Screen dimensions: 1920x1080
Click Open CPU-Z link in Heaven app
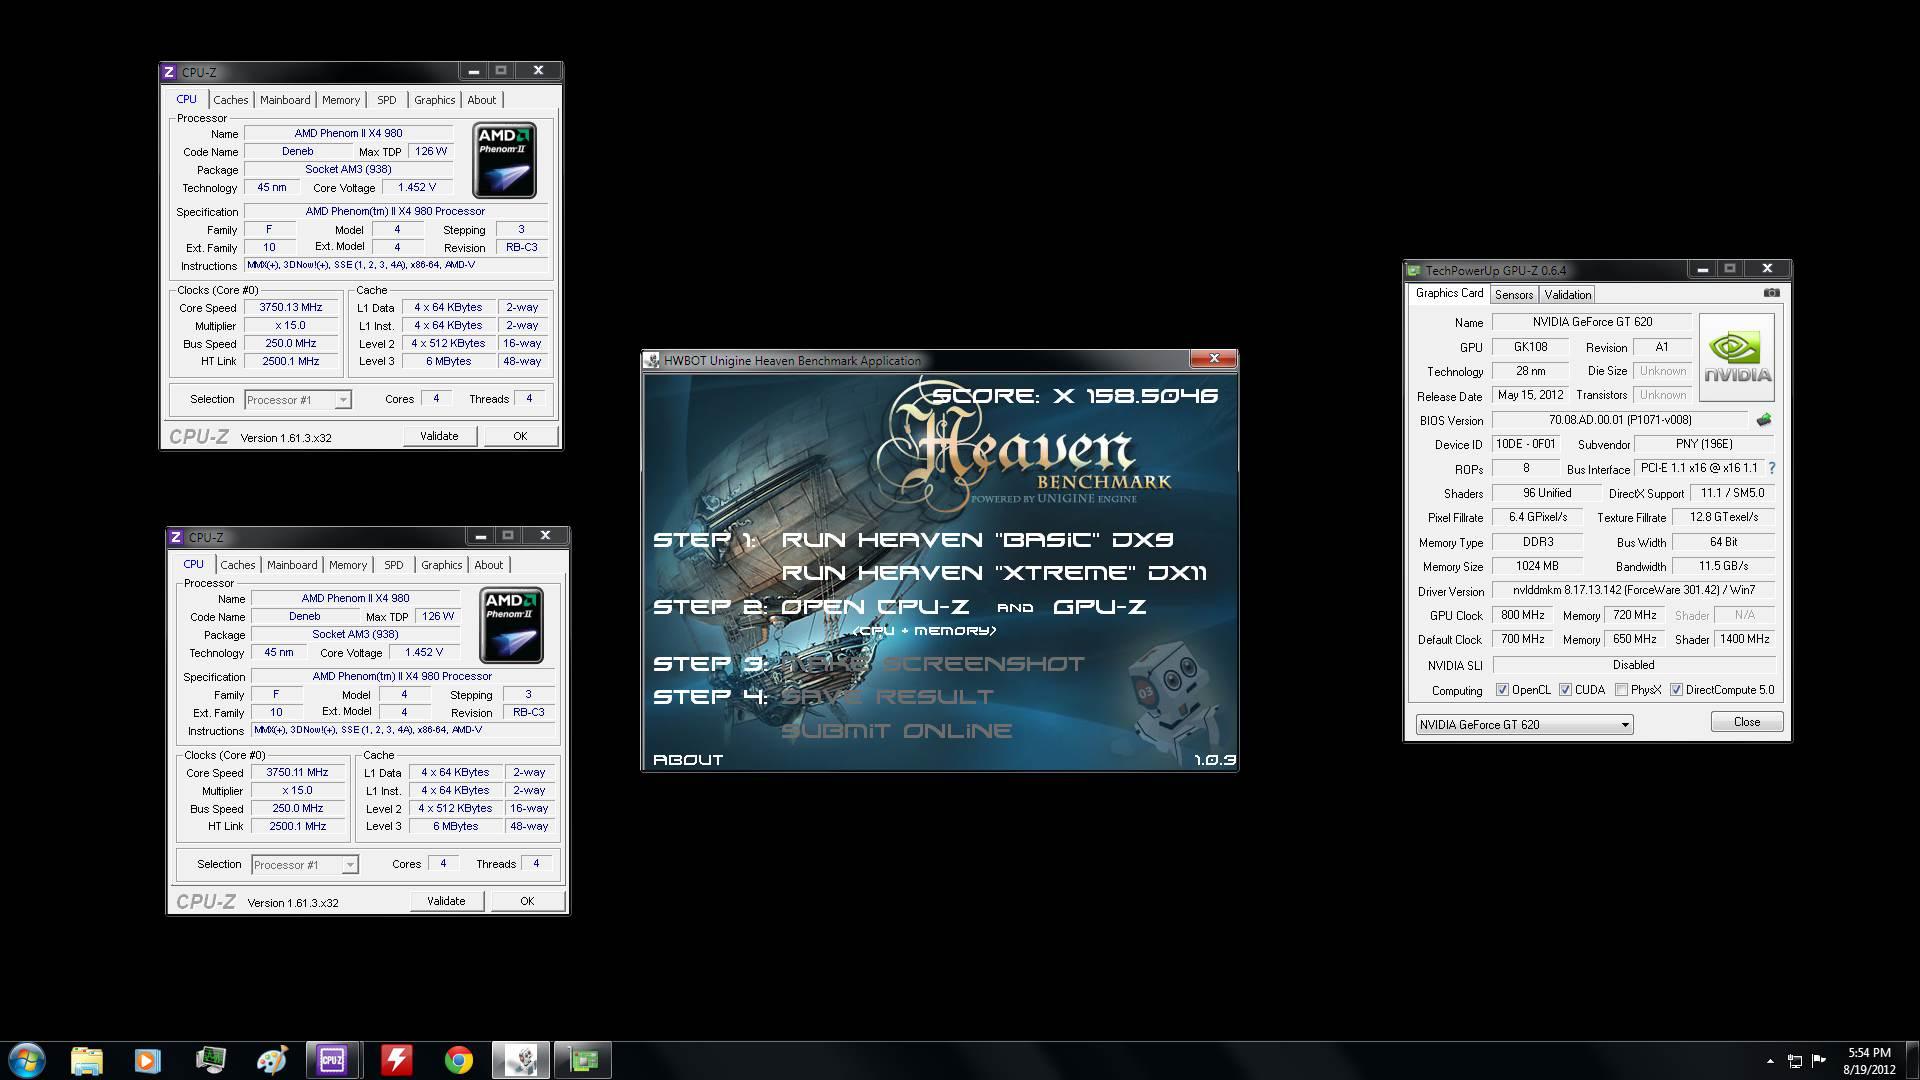click(875, 607)
